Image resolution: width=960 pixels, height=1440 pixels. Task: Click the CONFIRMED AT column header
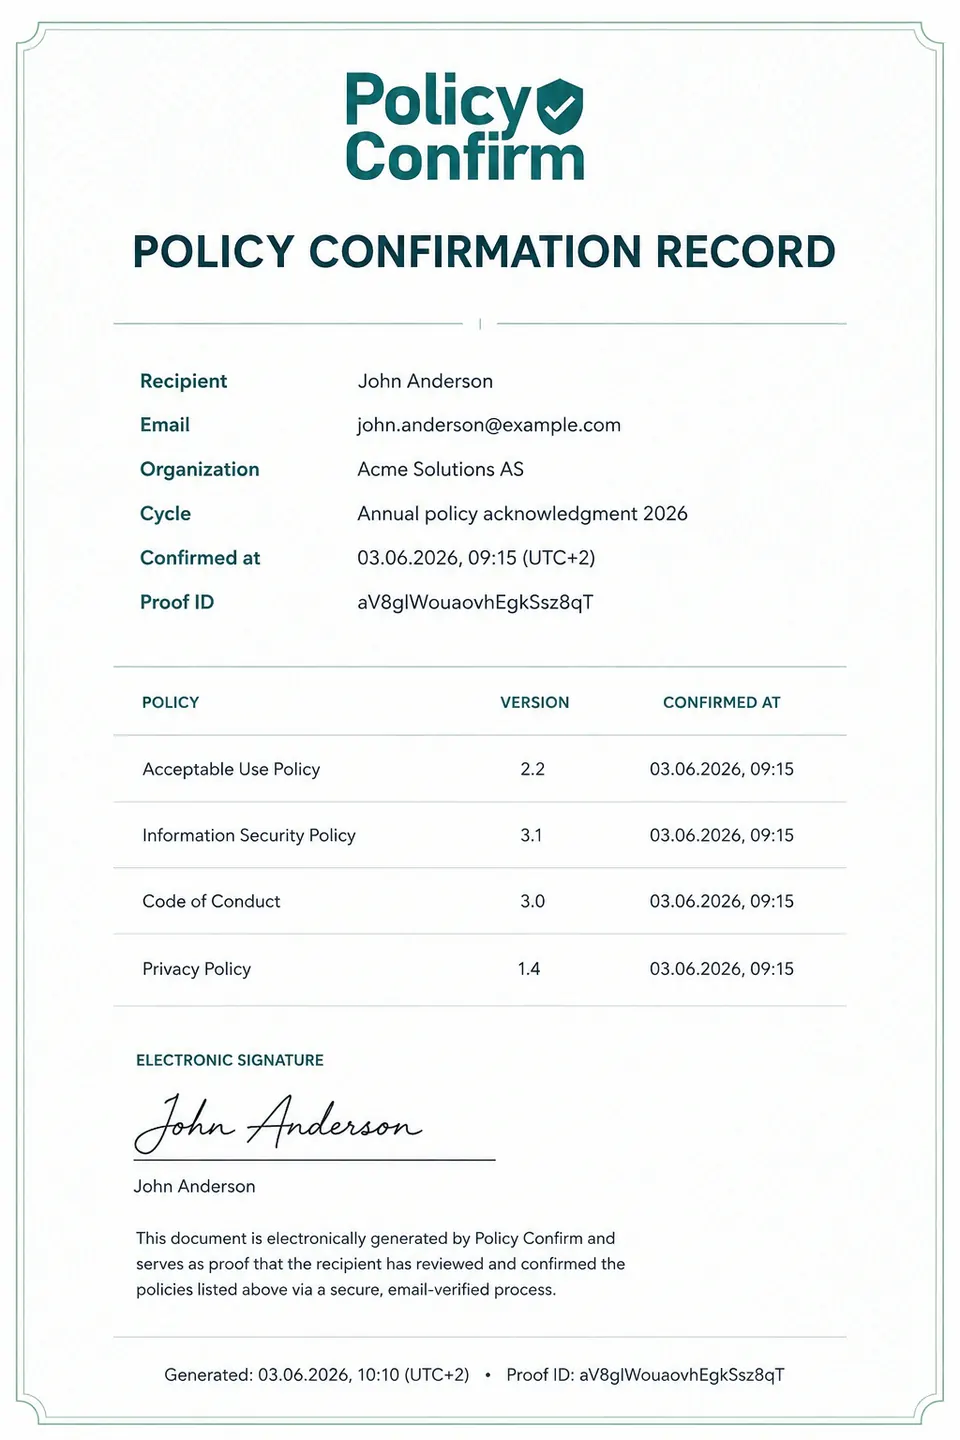click(721, 703)
